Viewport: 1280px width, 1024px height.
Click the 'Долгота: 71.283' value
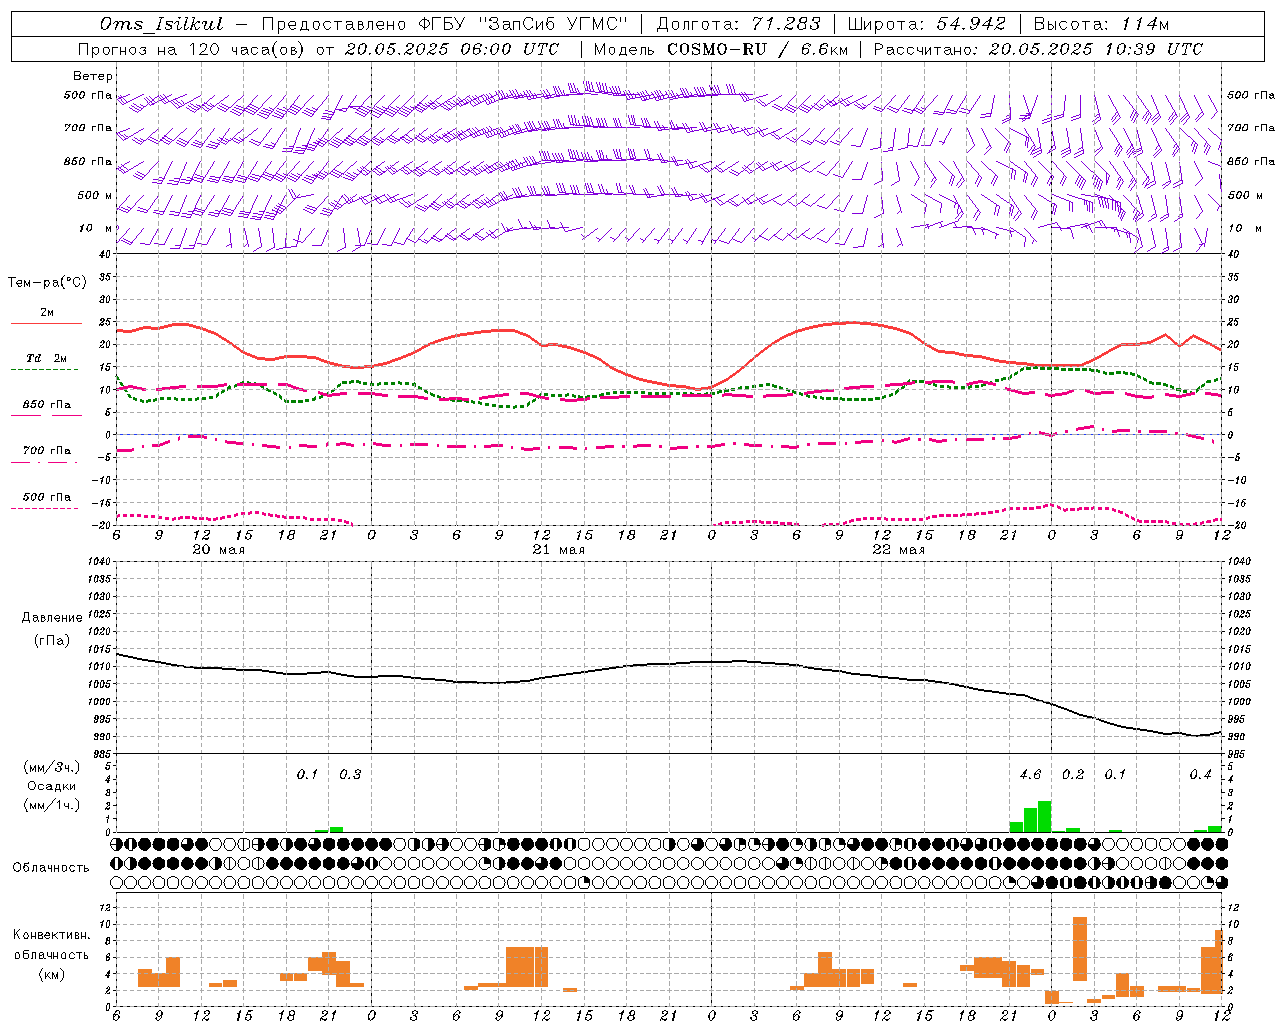click(738, 24)
